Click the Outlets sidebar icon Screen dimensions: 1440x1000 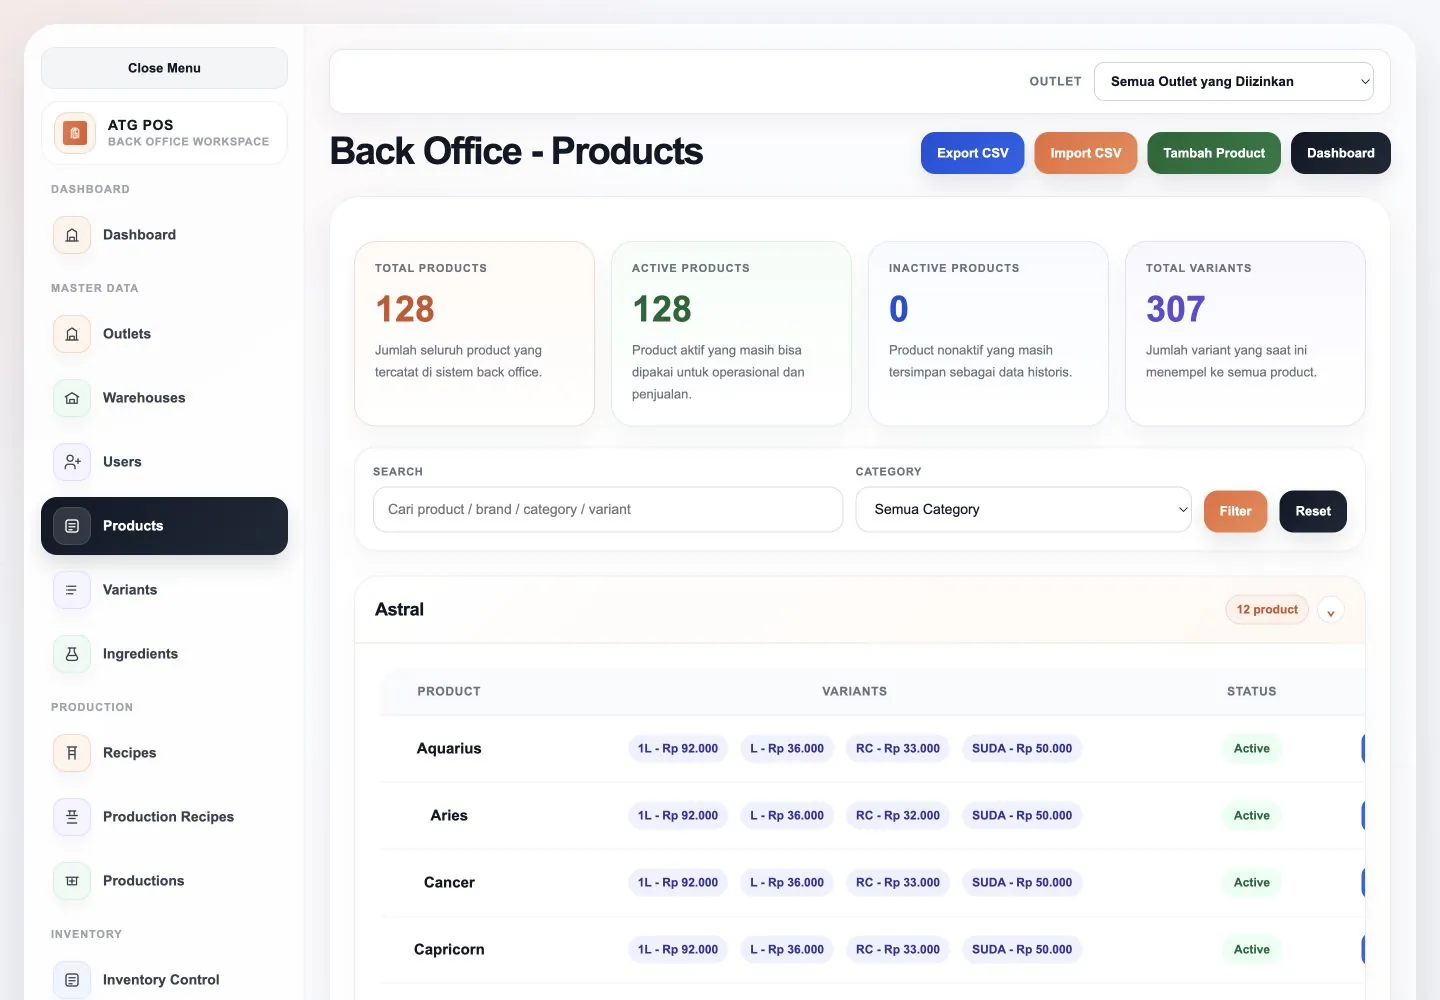pyautogui.click(x=72, y=334)
